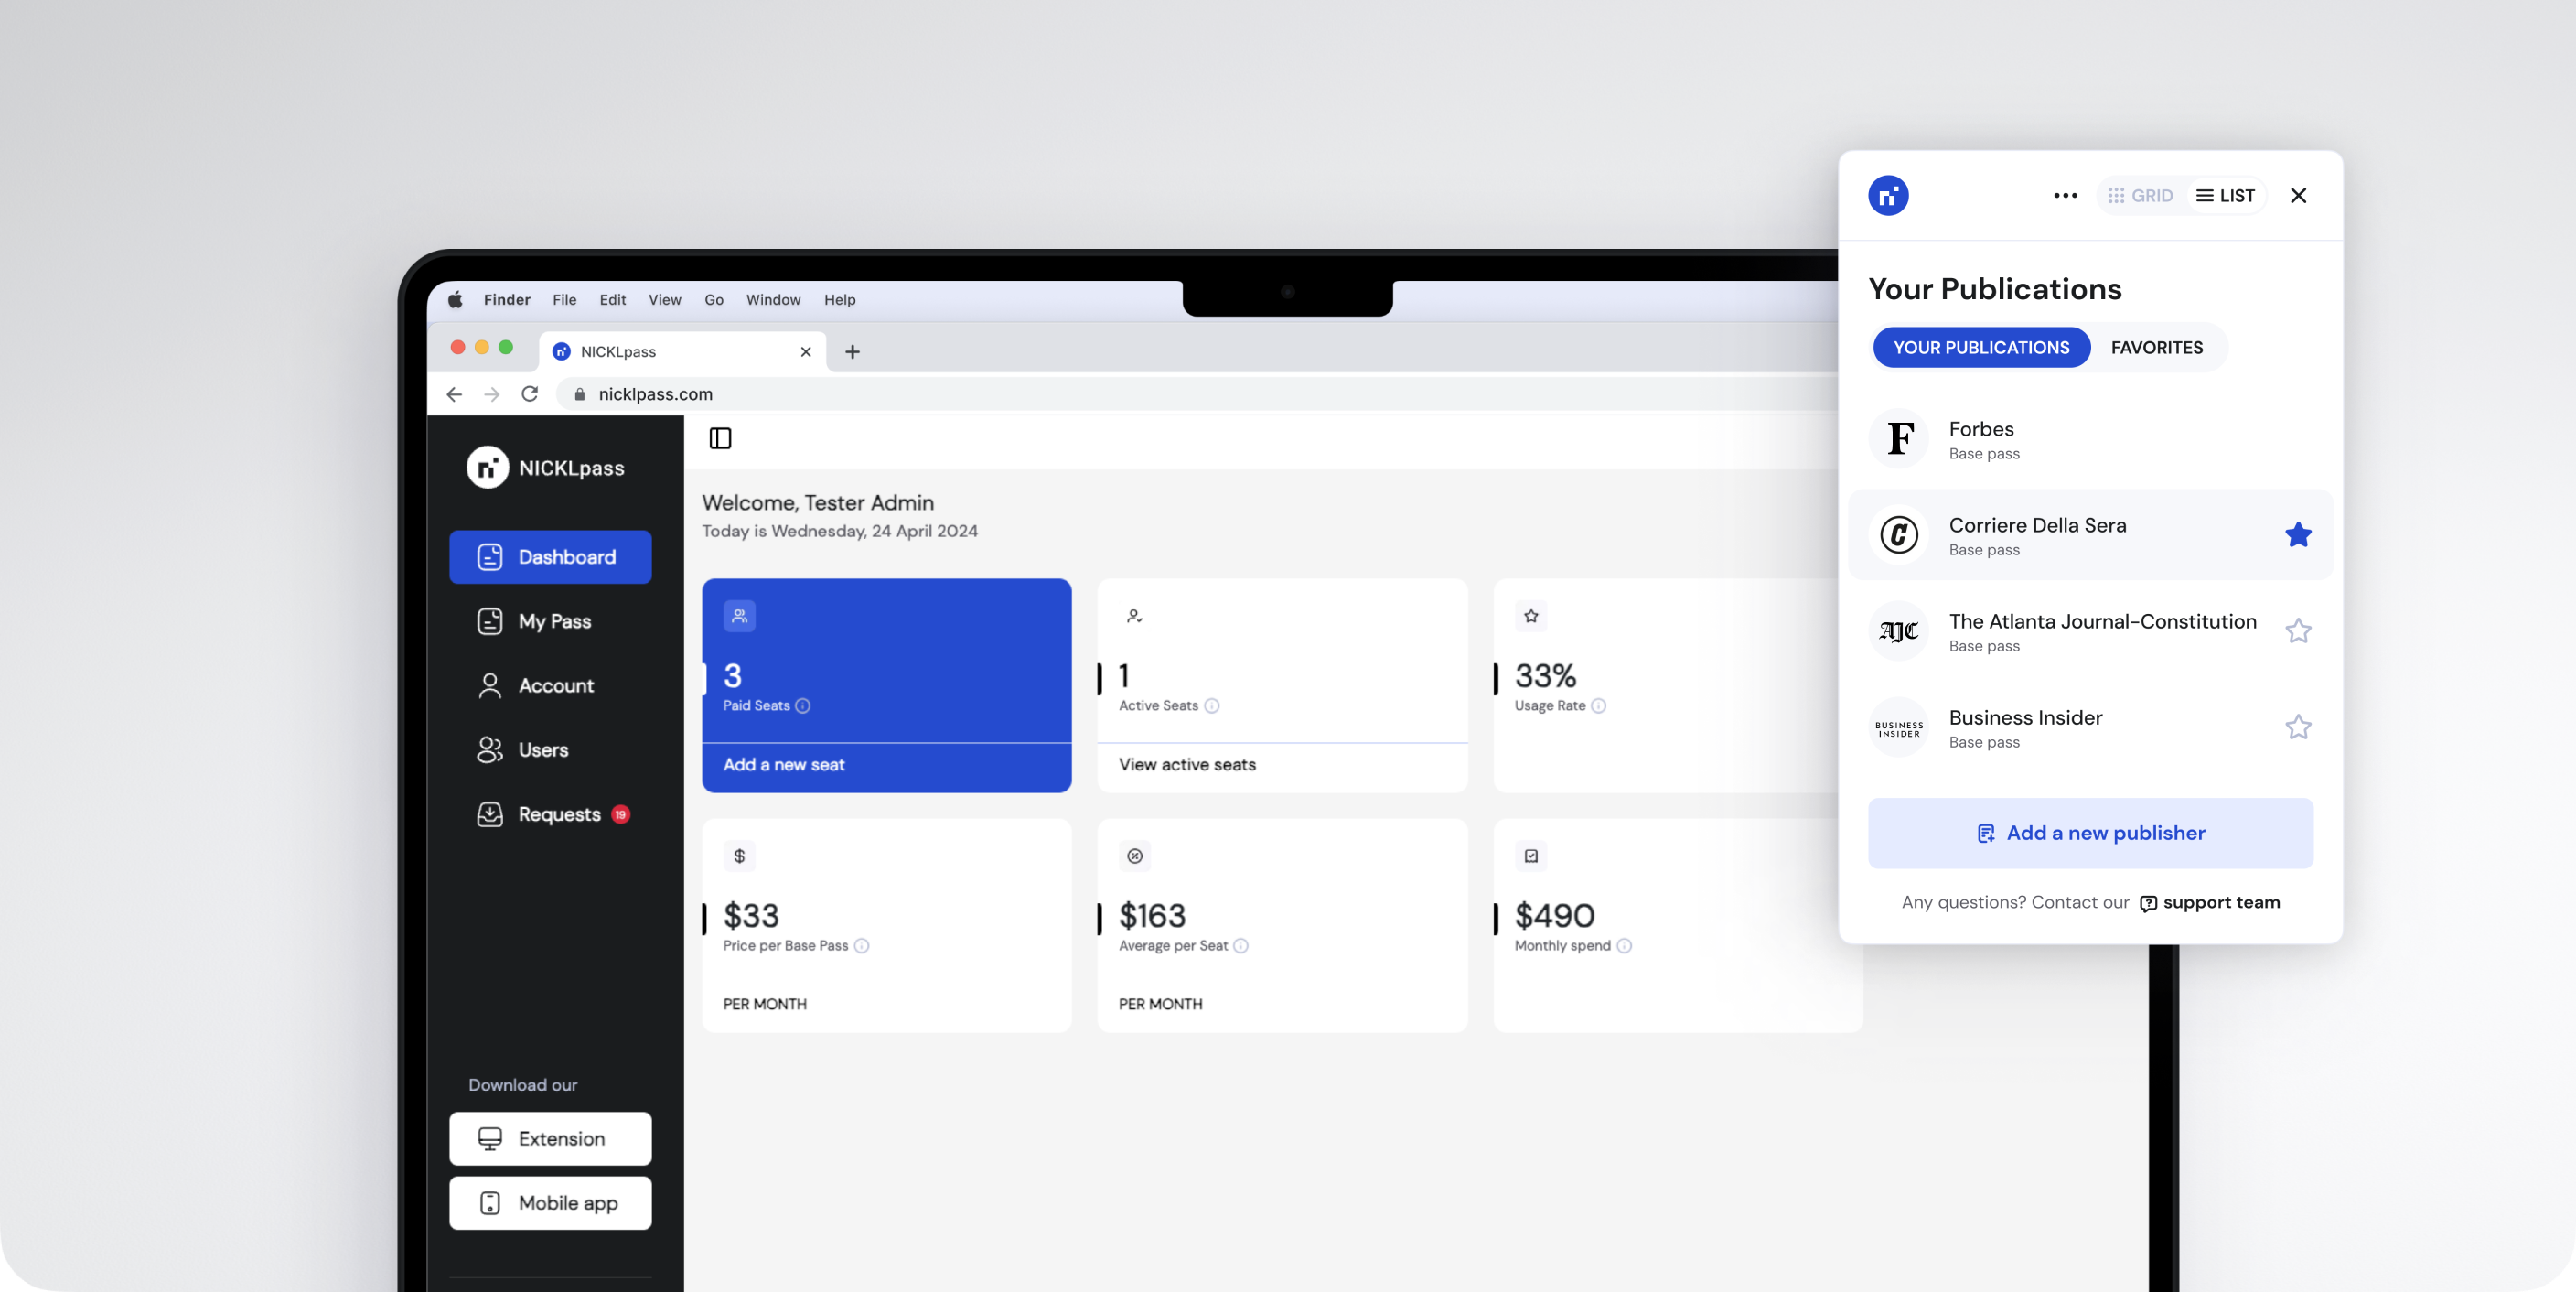The height and width of the screenshot is (1292, 2576).
Task: Select the FAVORITES tab
Action: click(2156, 348)
